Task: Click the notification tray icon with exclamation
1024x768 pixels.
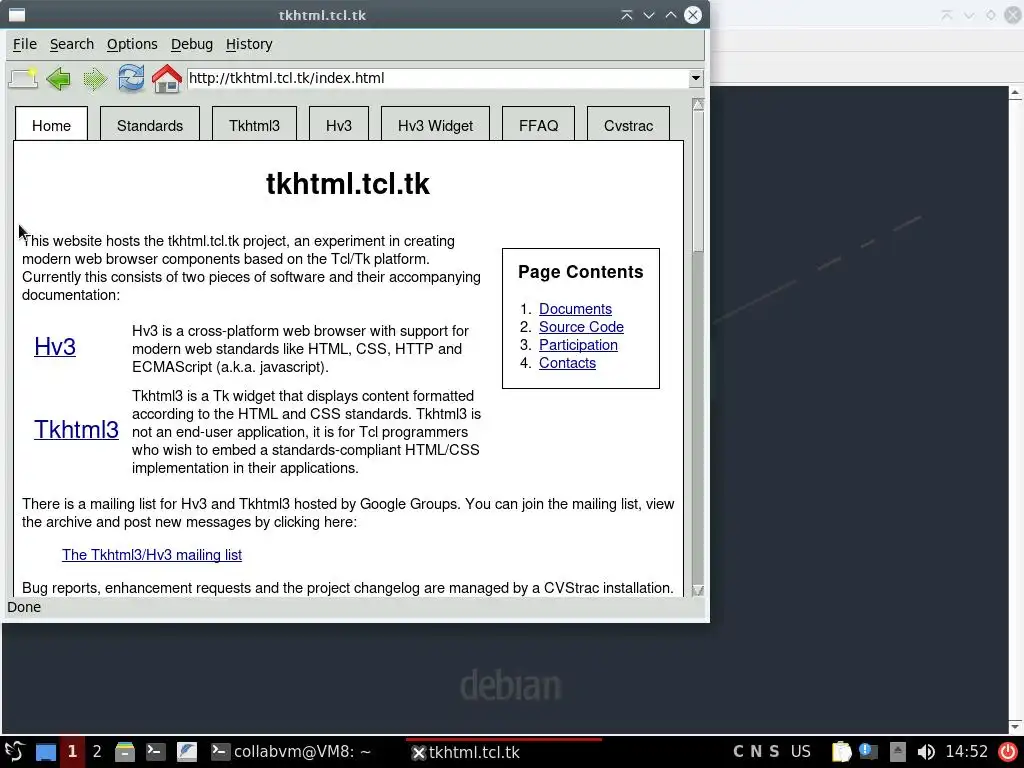Action: tap(868, 752)
